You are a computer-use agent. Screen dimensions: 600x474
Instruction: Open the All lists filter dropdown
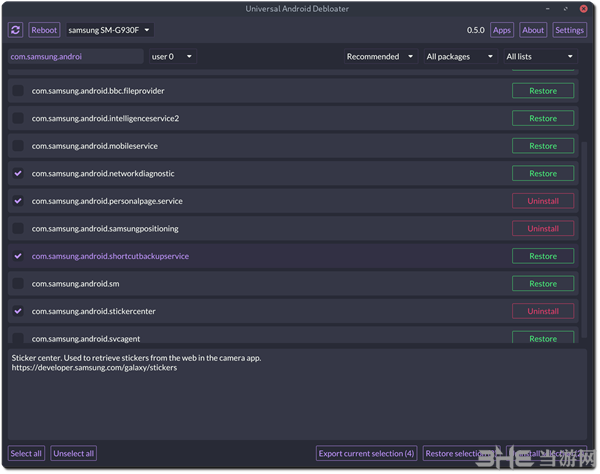pos(540,57)
